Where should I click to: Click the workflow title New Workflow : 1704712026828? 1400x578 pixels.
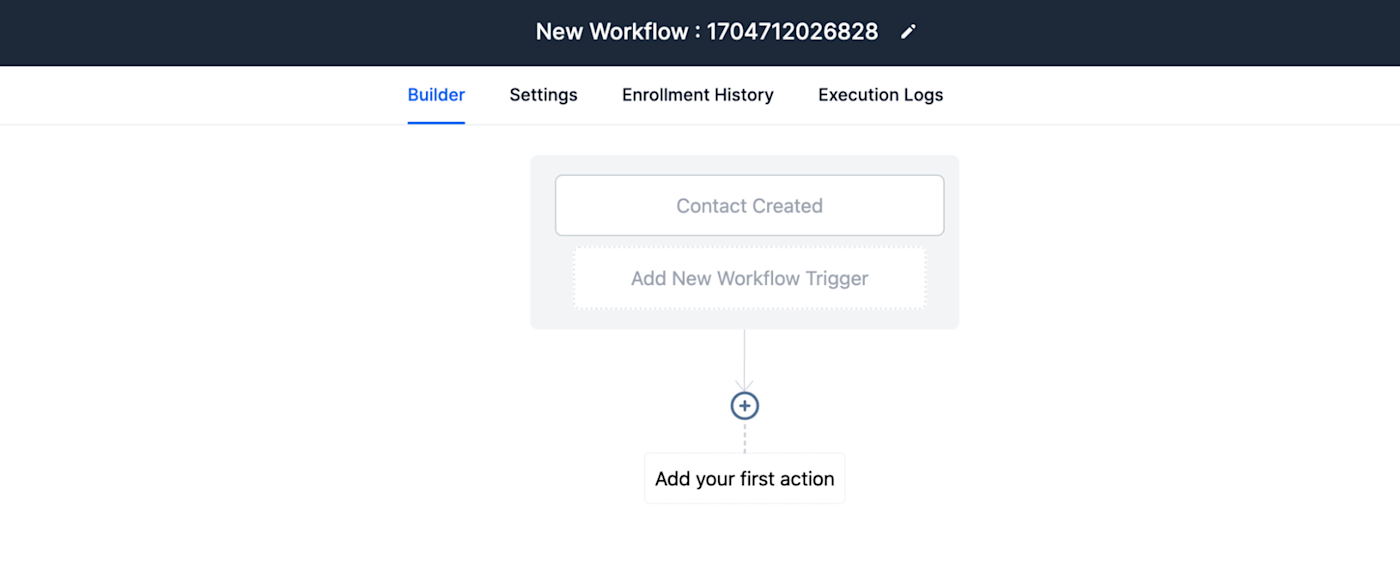(x=707, y=32)
